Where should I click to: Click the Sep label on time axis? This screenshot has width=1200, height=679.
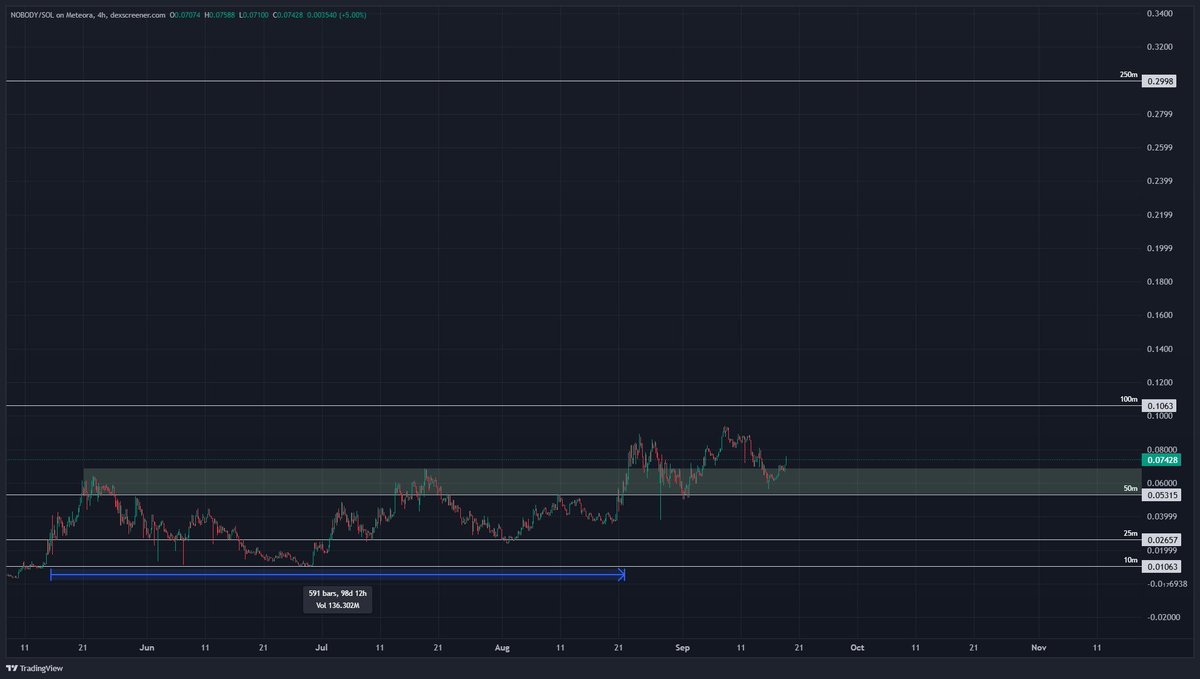pyautogui.click(x=683, y=648)
